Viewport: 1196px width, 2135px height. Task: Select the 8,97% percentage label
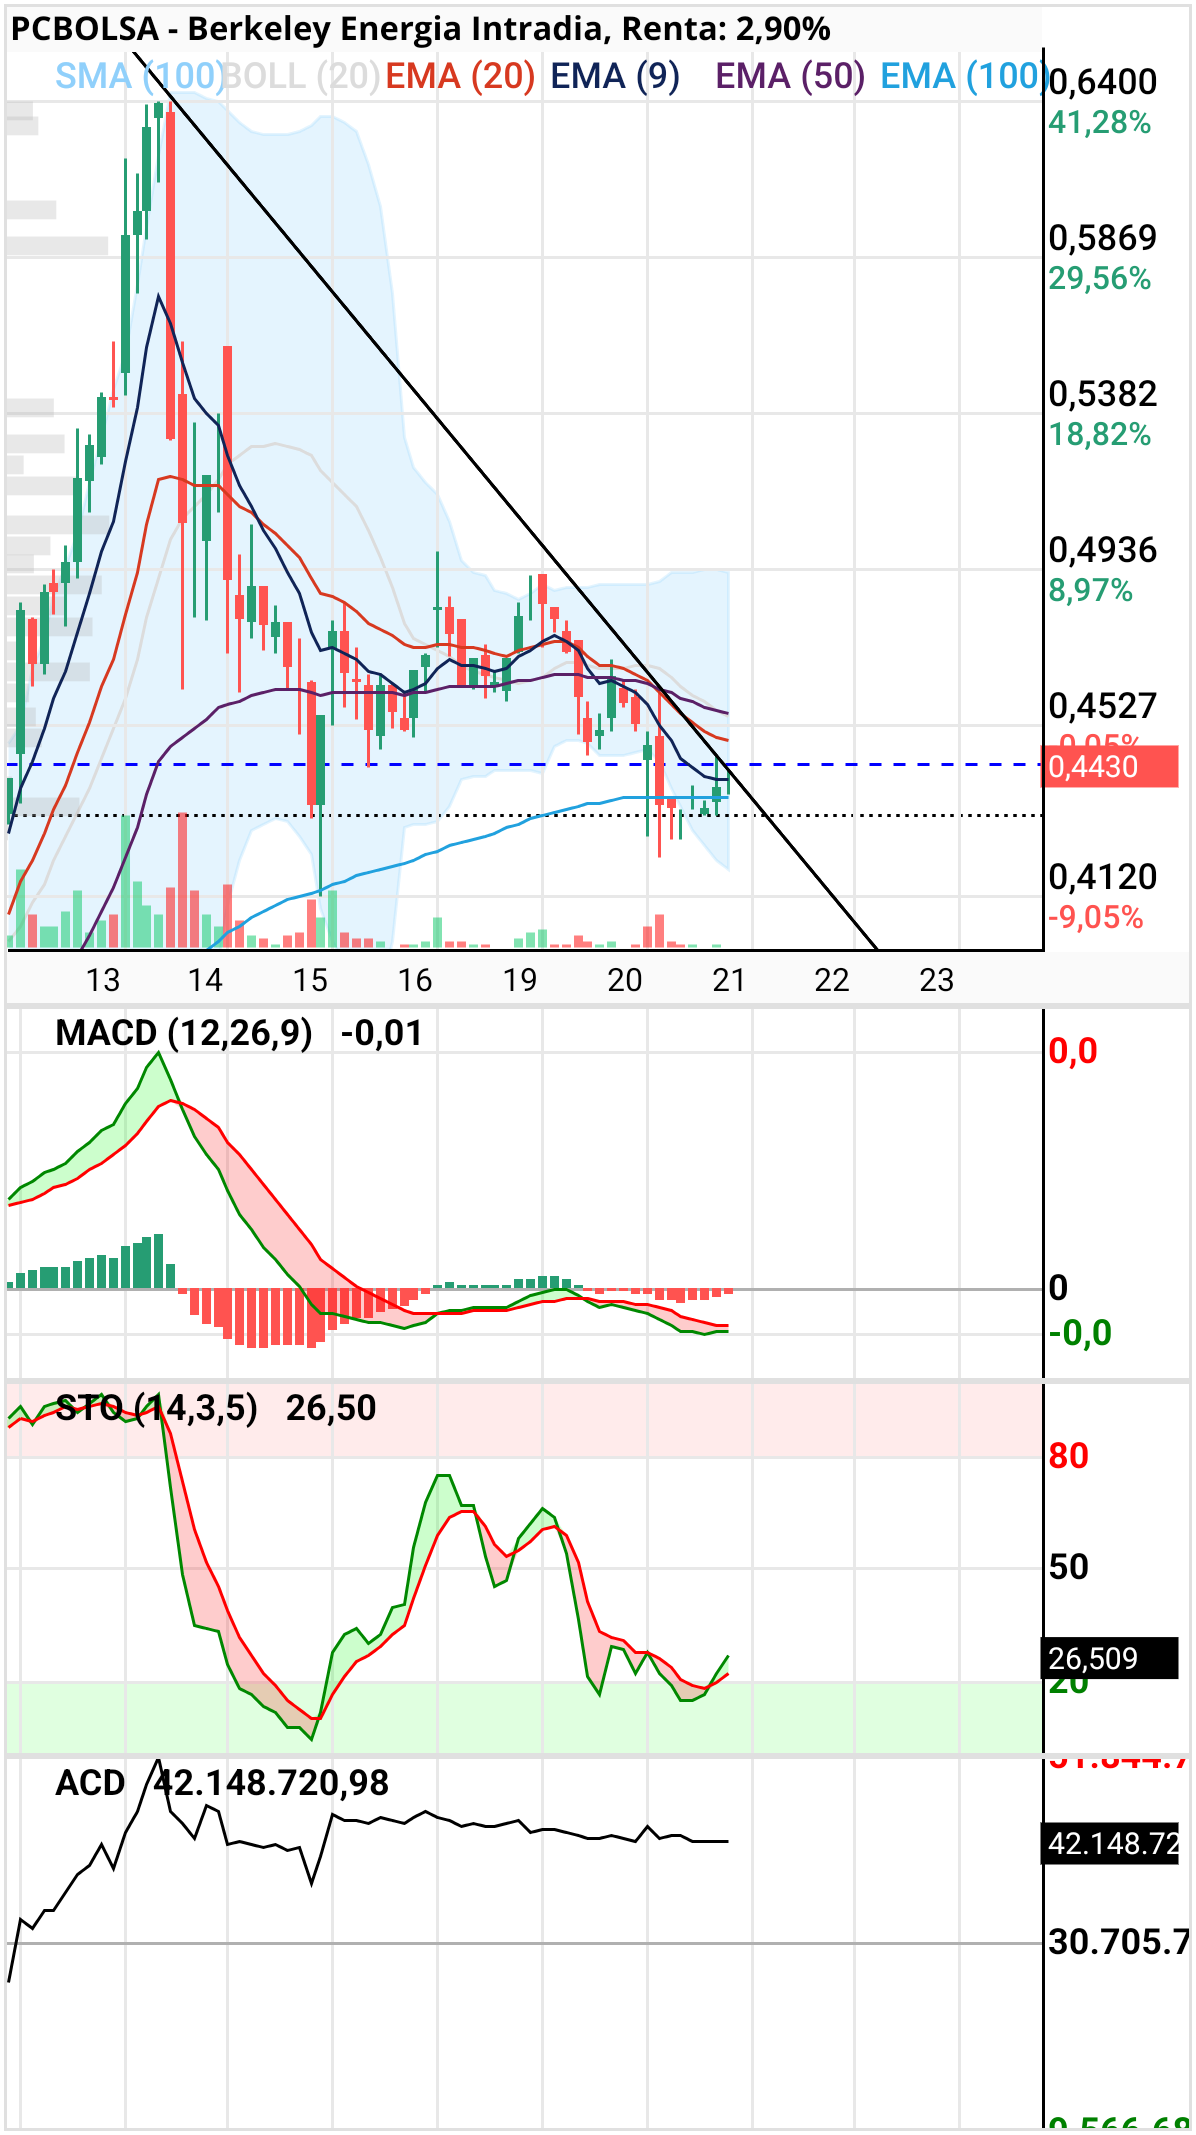point(1091,591)
